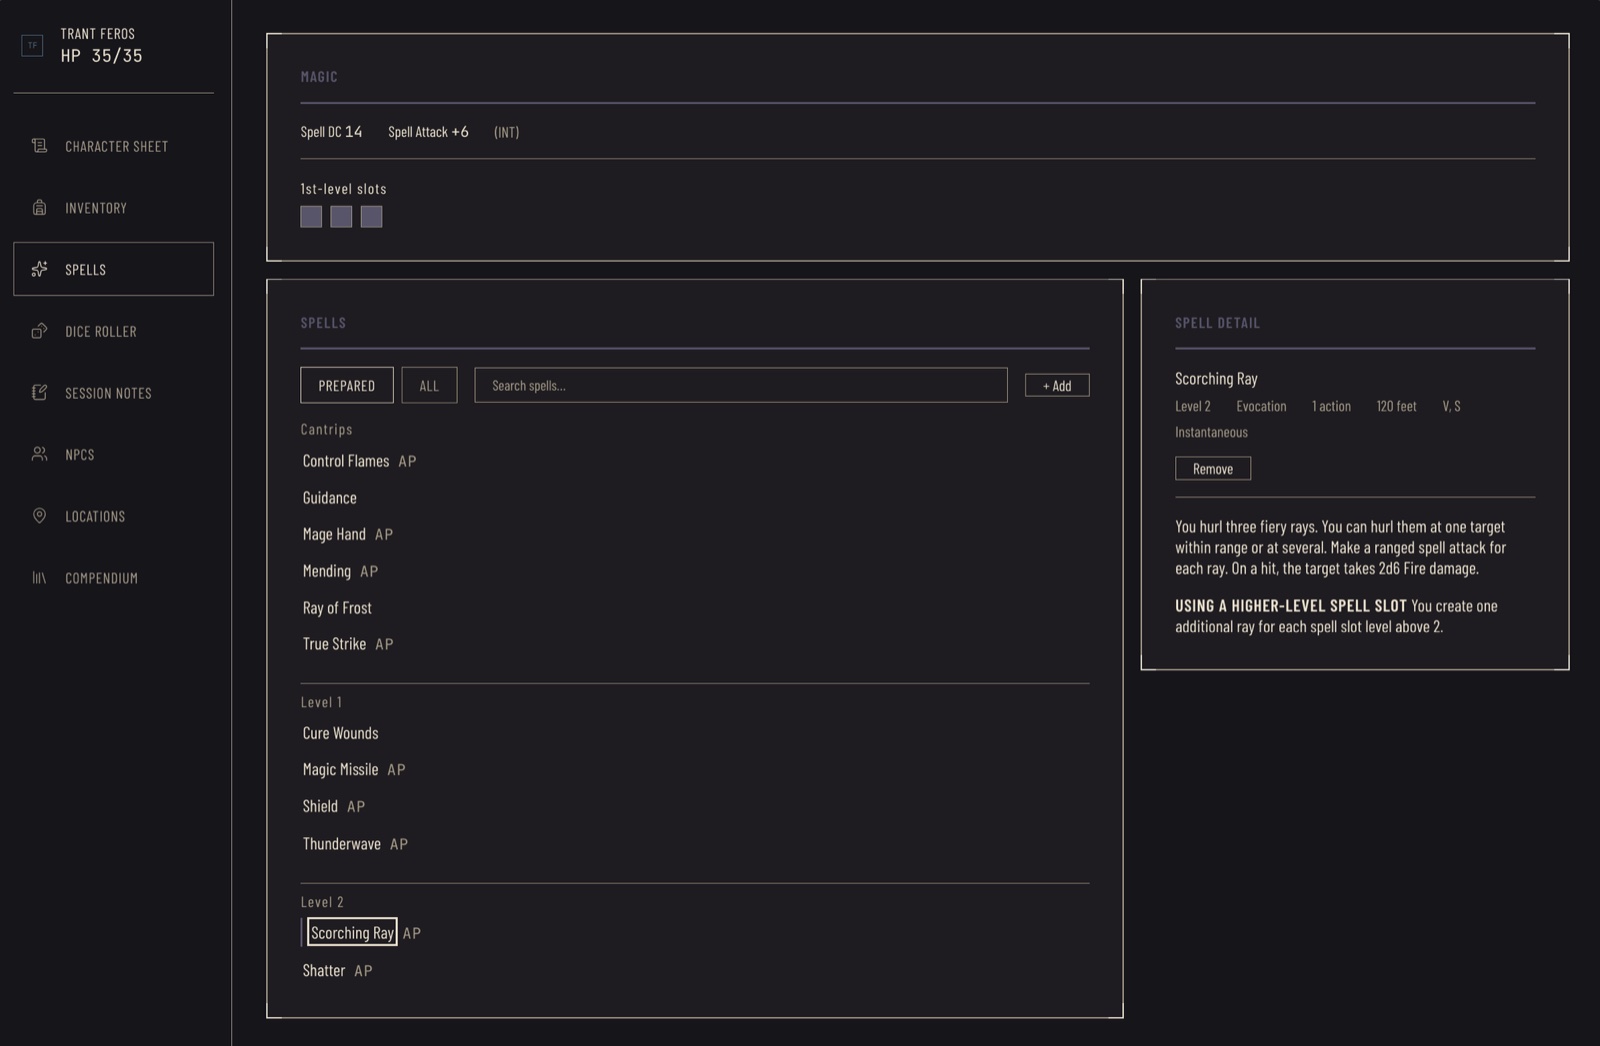Click the Character Sheet scroll icon
This screenshot has height=1046, width=1600.
pyautogui.click(x=39, y=146)
